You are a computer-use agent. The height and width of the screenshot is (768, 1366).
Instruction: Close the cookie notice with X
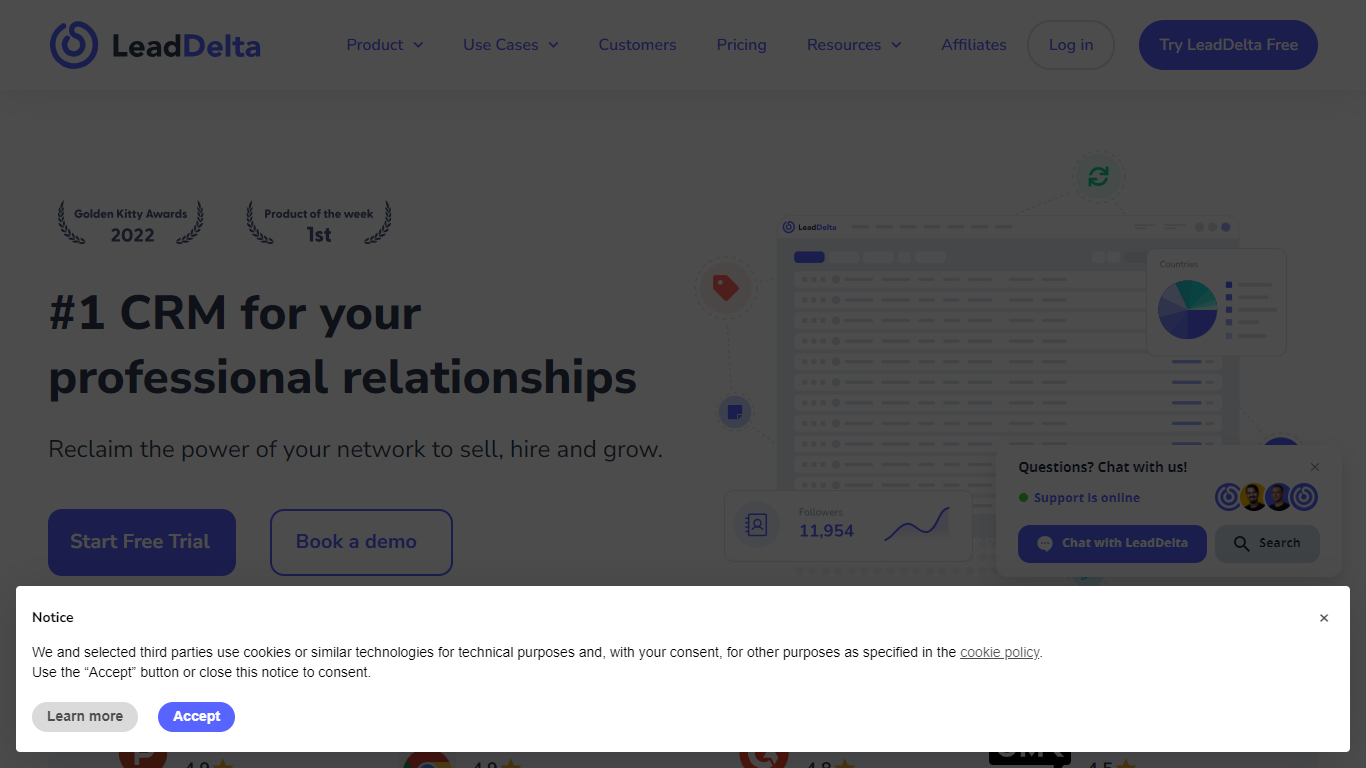click(x=1323, y=618)
